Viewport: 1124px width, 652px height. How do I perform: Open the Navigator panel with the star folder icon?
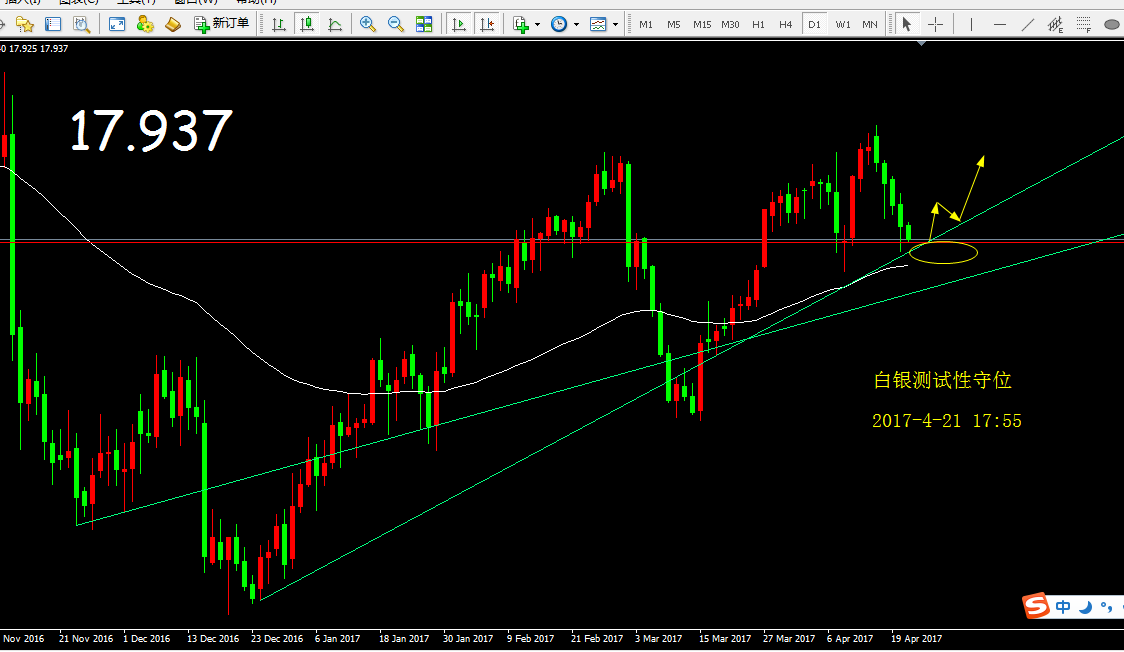coord(25,24)
